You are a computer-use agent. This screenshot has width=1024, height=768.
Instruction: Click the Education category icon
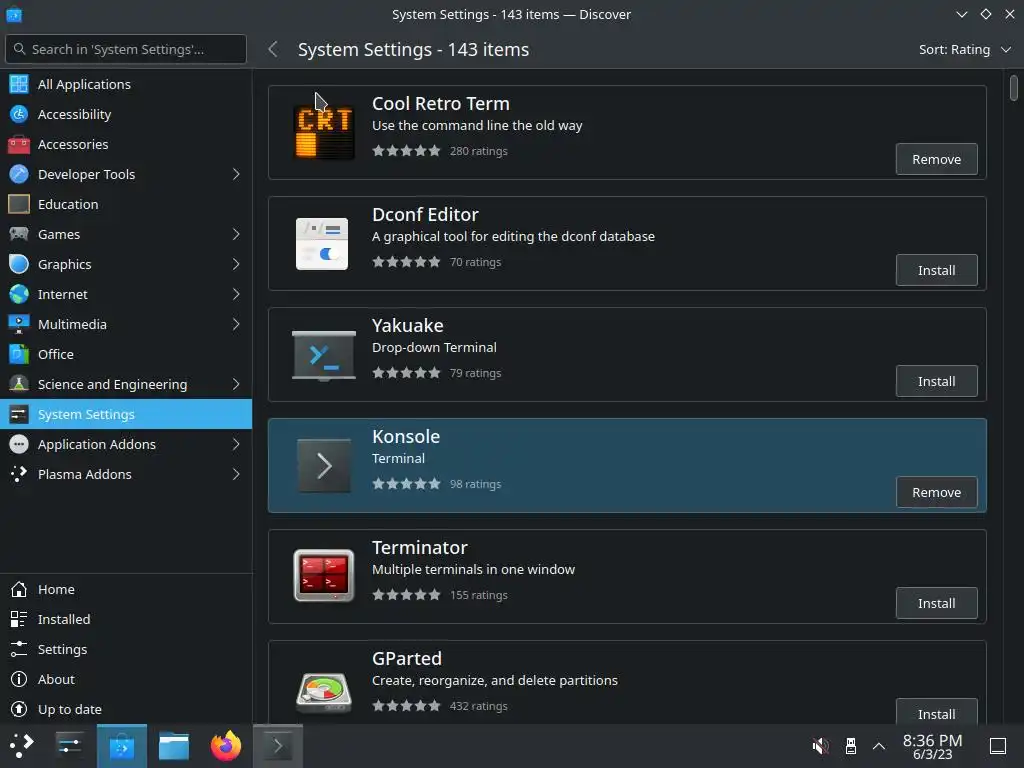(19, 204)
